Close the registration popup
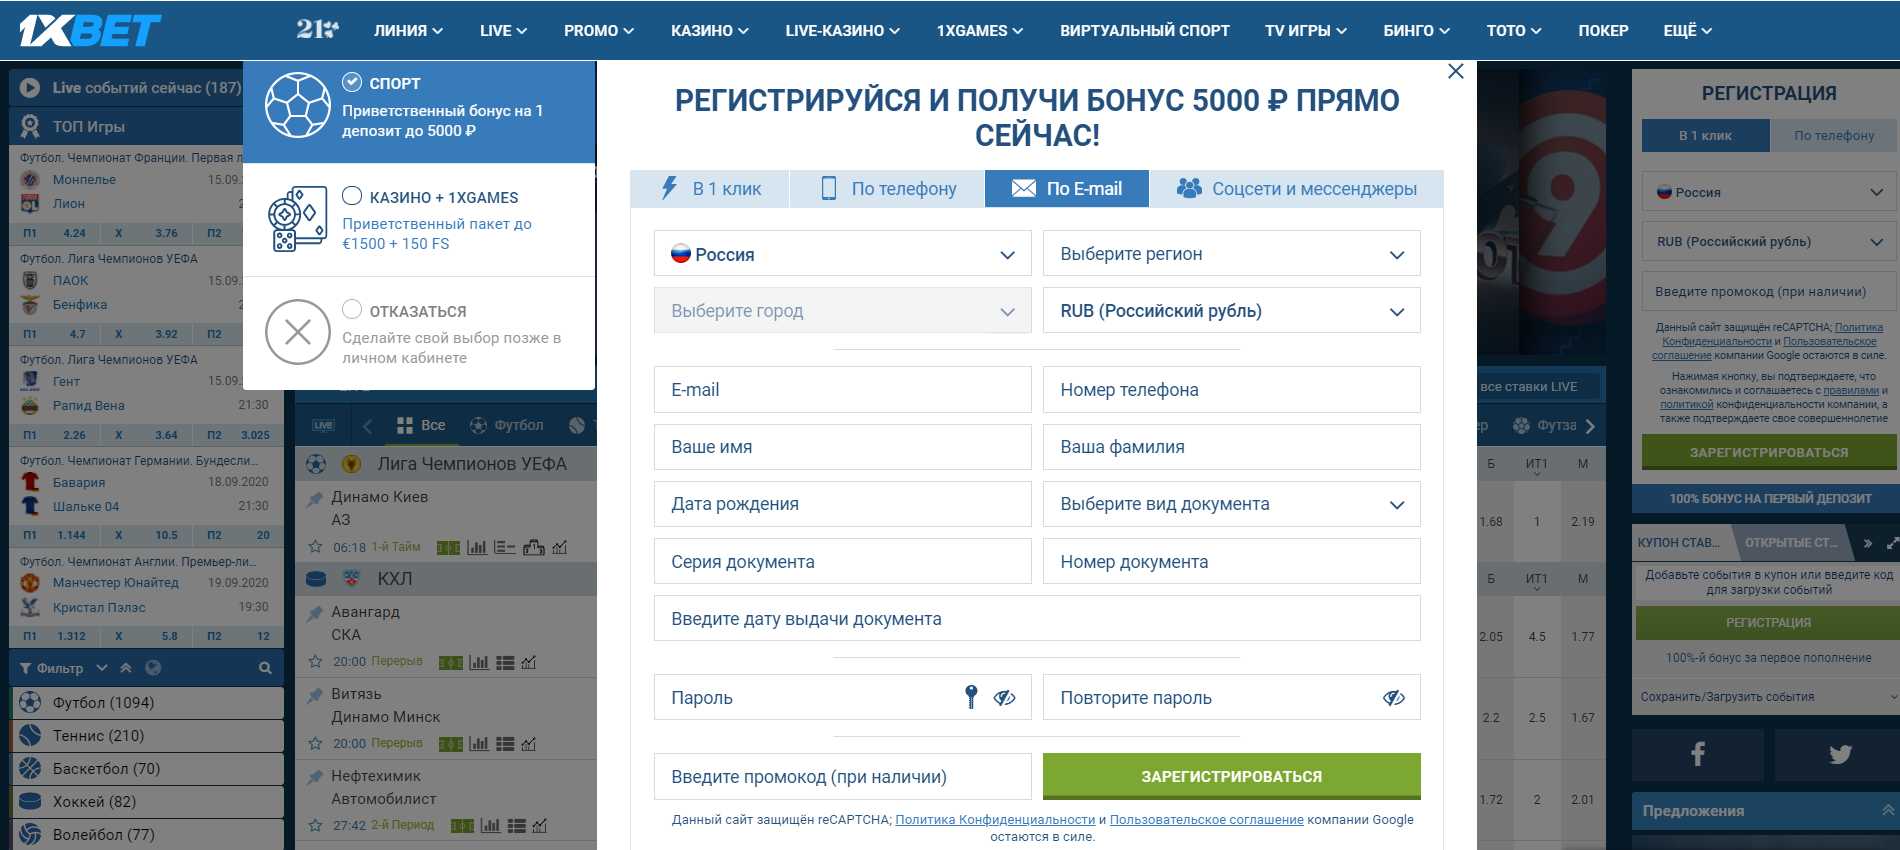Viewport: 1900px width, 850px height. (1455, 71)
